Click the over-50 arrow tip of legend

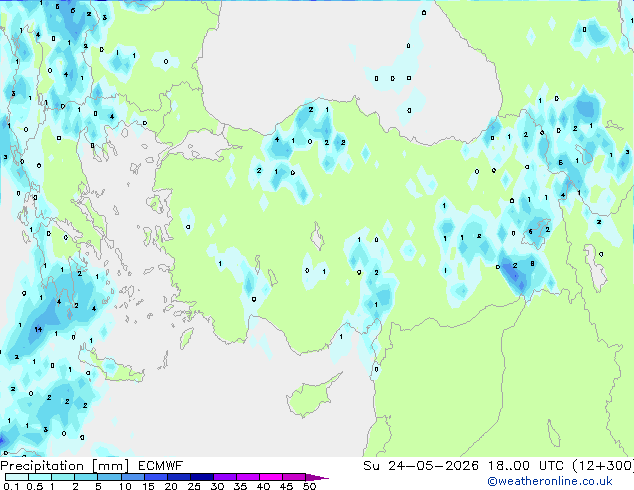317,477
